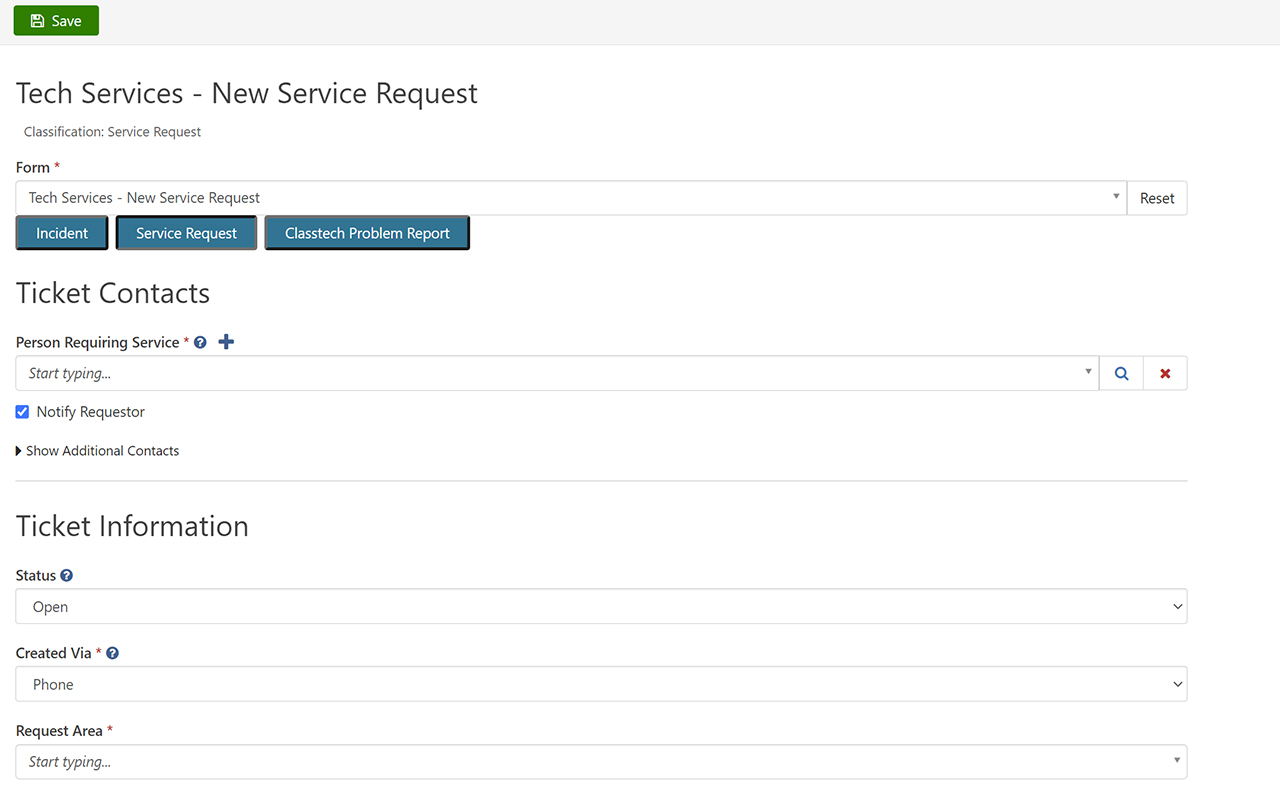Click the 'Ticket Information' heading
The height and width of the screenshot is (800, 1280).
click(132, 526)
